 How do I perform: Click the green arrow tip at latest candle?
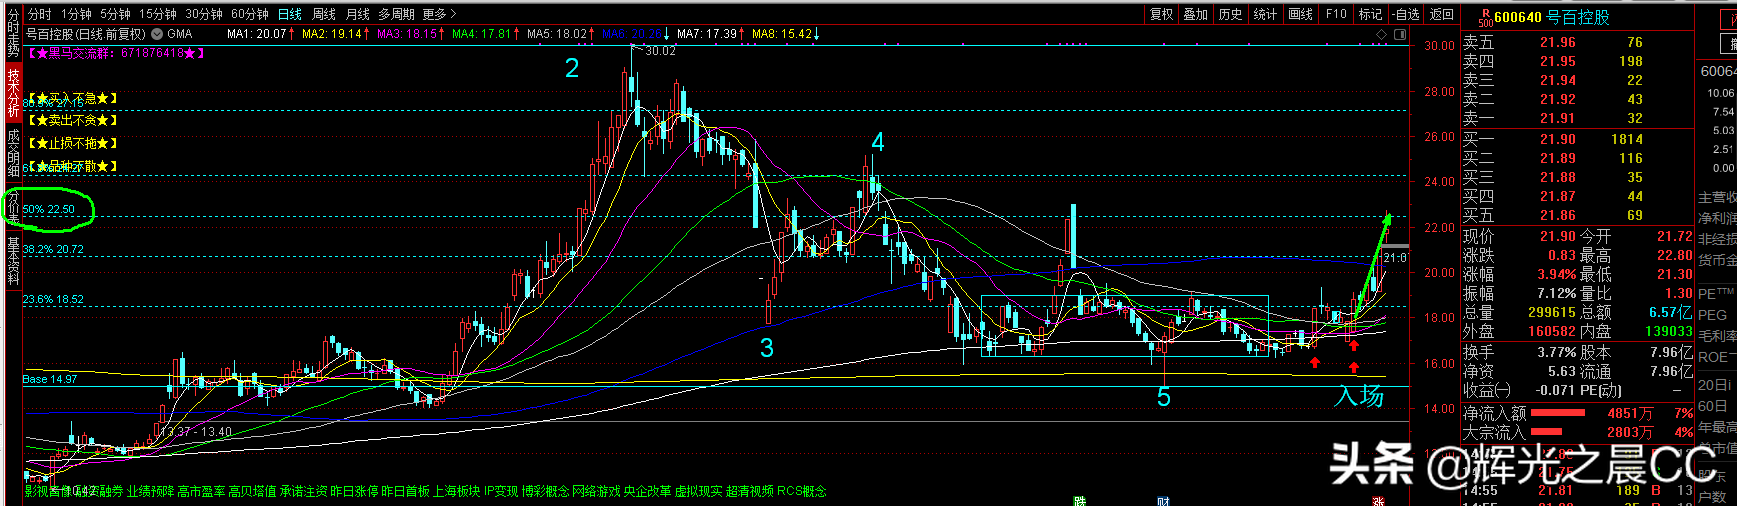point(1387,217)
